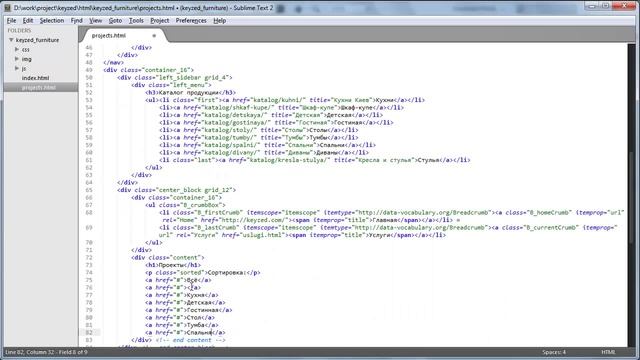Click the Sublime Text icon in title bar
Viewport: 640px width, 360px height.
pyautogui.click(x=7, y=7)
